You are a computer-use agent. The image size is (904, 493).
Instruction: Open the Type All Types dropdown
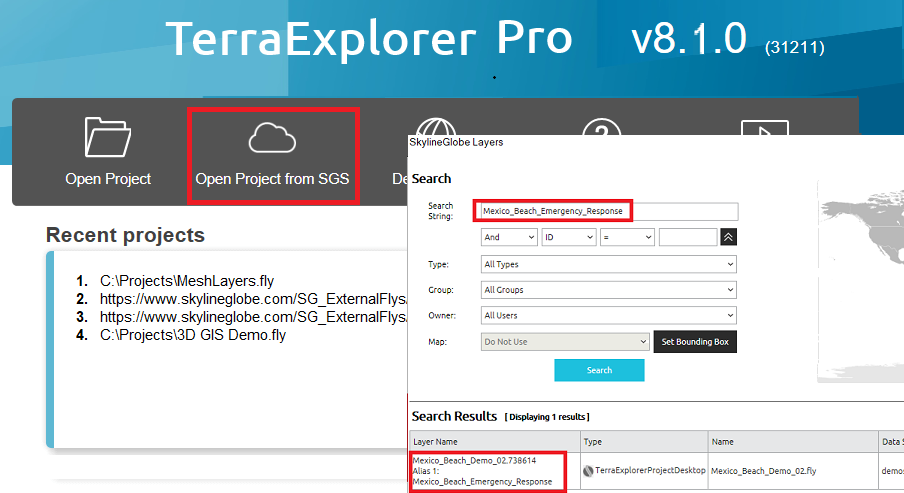tap(609, 264)
